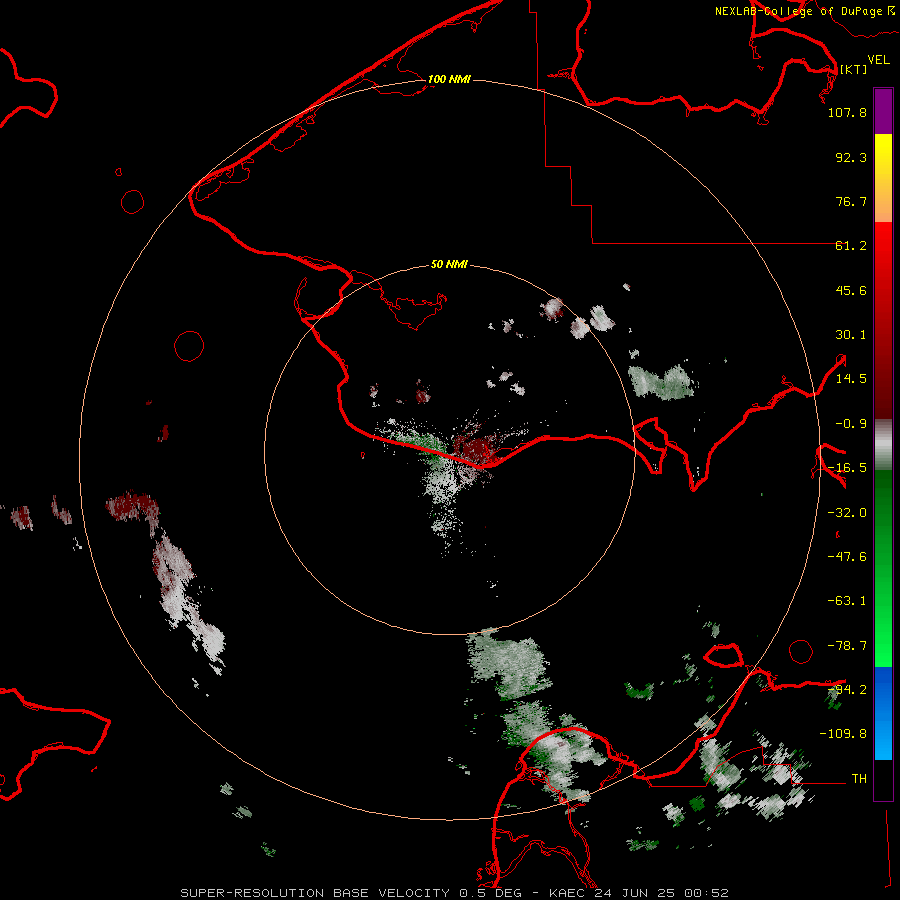Click the yellow-orange segment of the color bar
This screenshot has width=900, height=900.
[x=883, y=178]
